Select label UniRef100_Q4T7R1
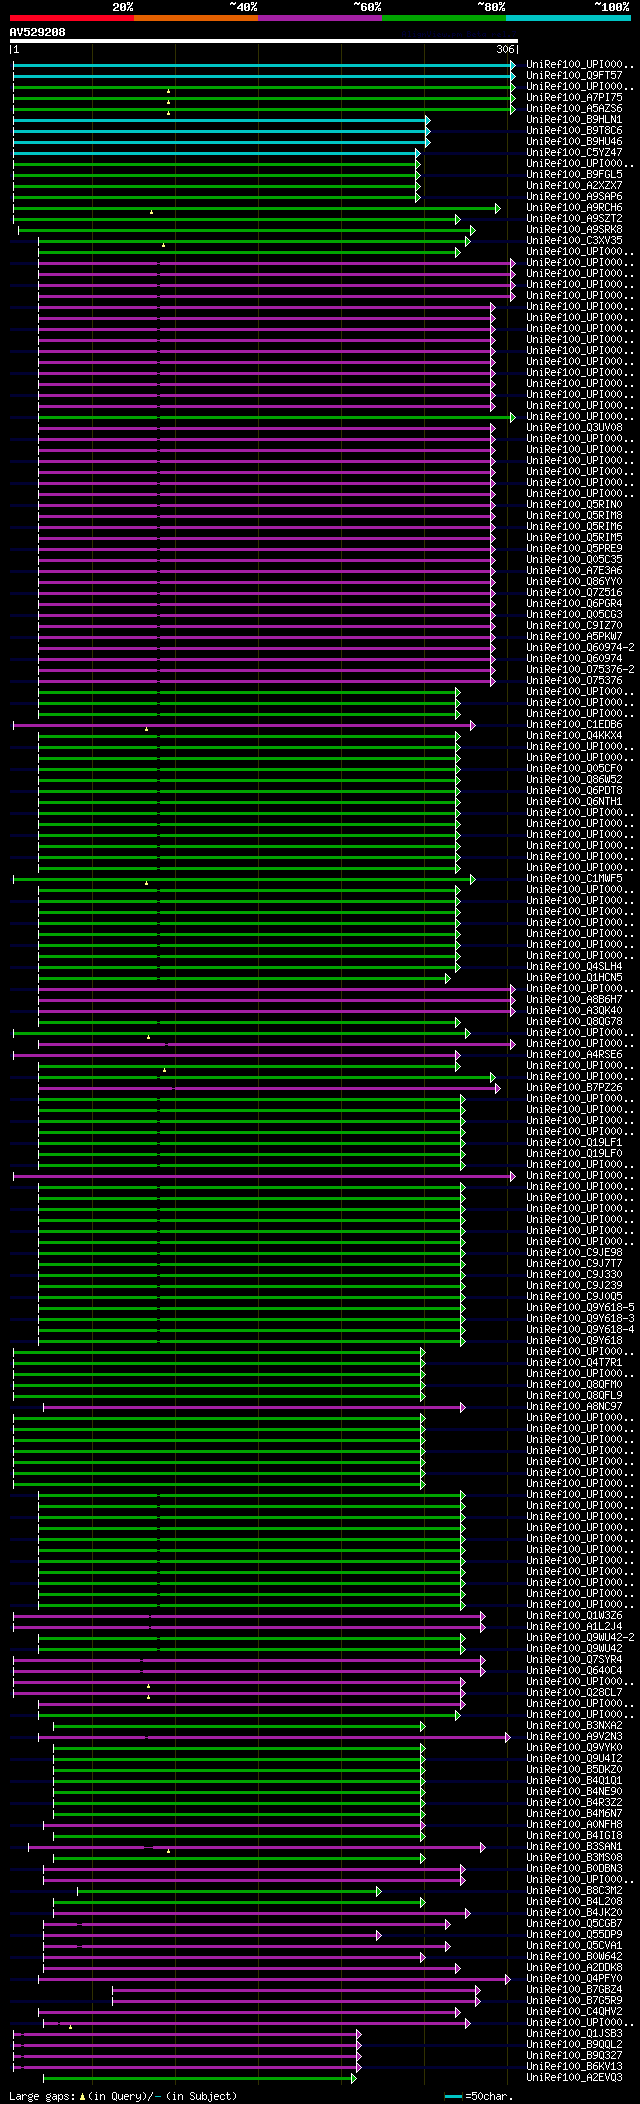Image resolution: width=640 pixels, height=2104 pixels. tap(574, 1362)
